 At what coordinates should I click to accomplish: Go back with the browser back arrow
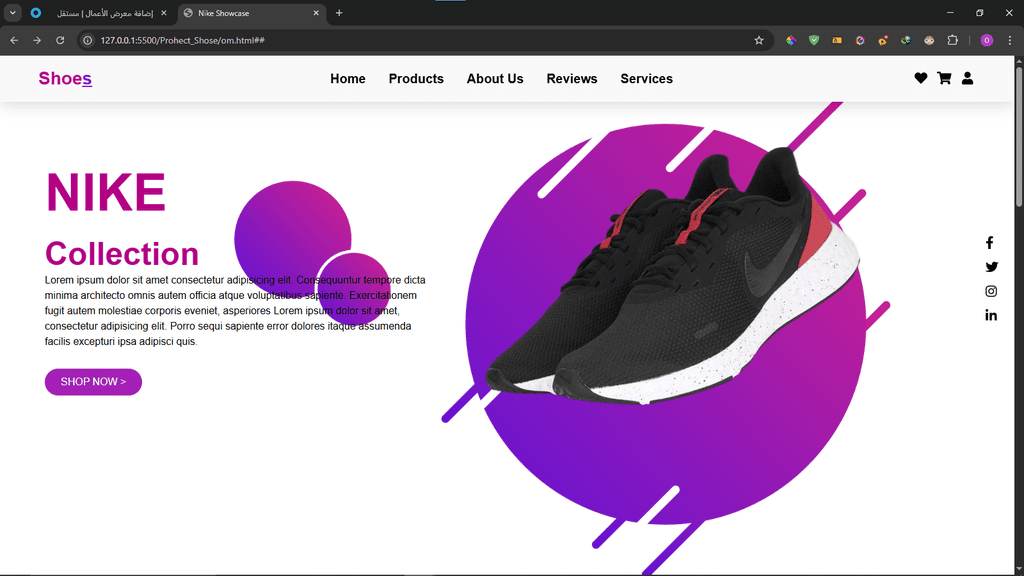pos(14,40)
